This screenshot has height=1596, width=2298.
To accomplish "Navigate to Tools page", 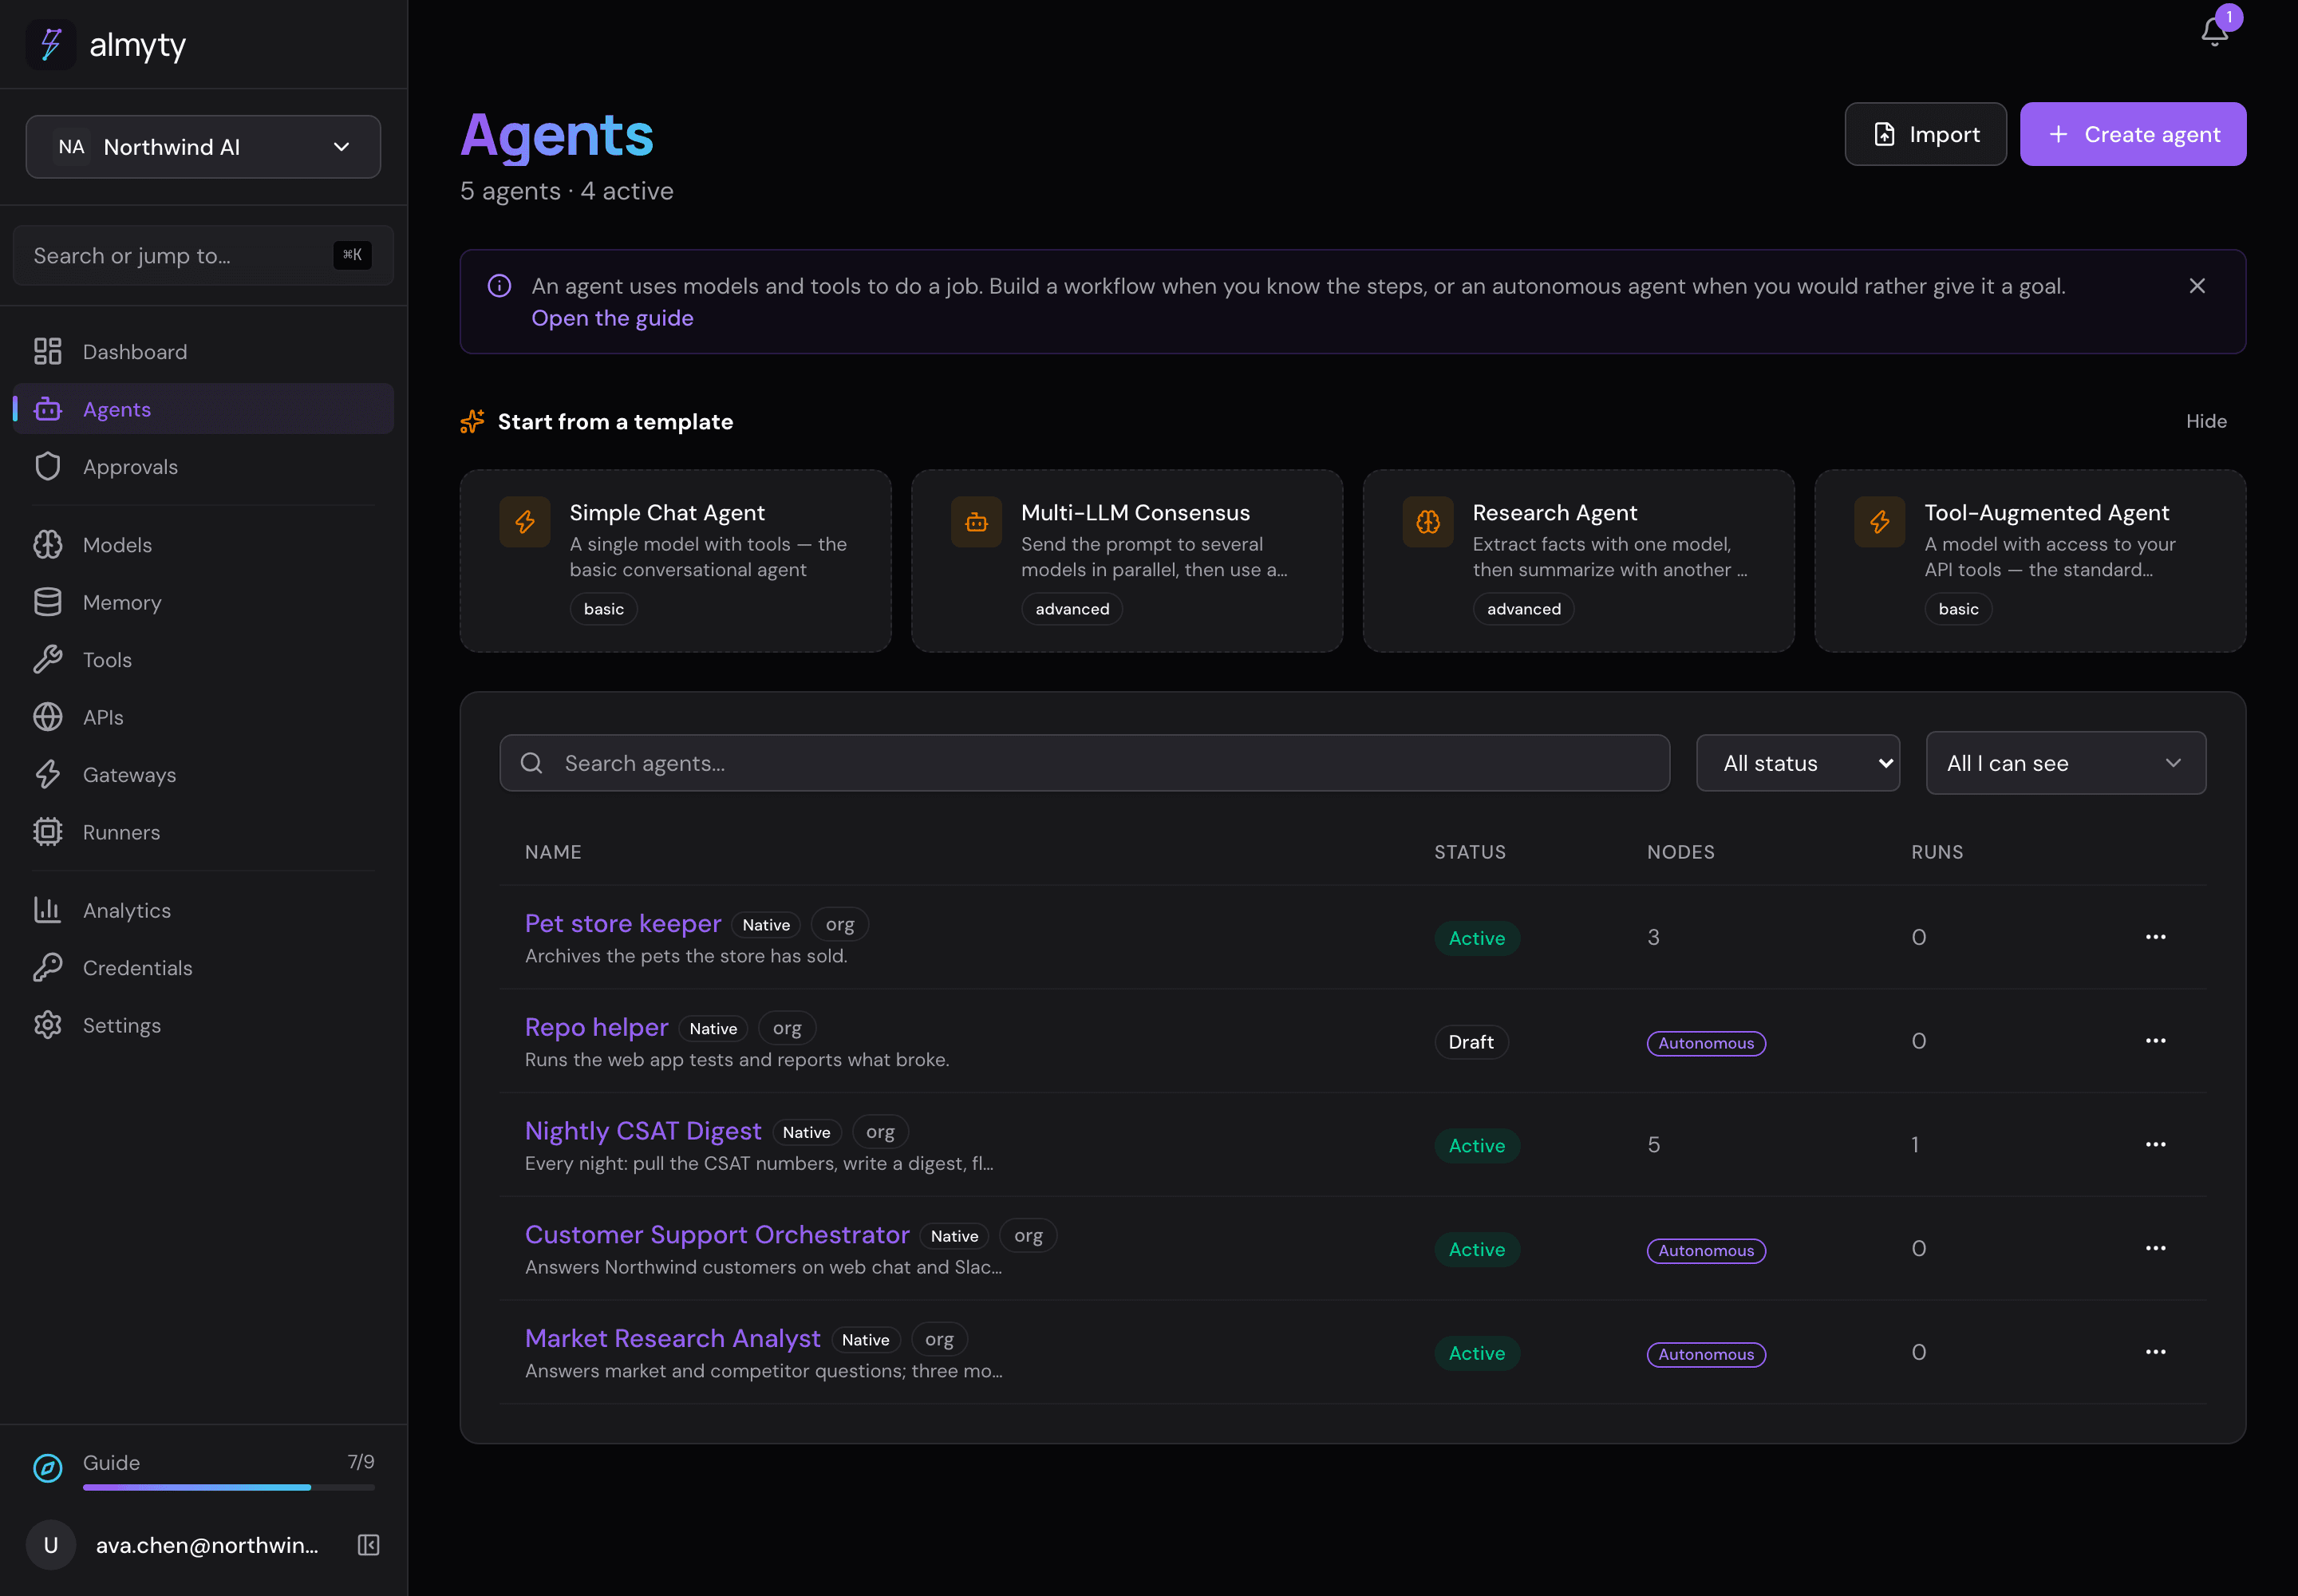I will (203, 660).
